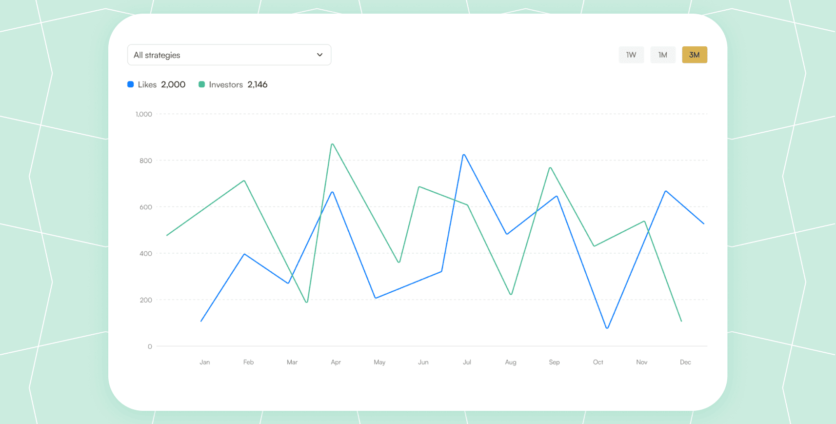Viewport: 836px width, 424px height.
Task: Click the Likes total value 2,000
Action: pos(173,85)
